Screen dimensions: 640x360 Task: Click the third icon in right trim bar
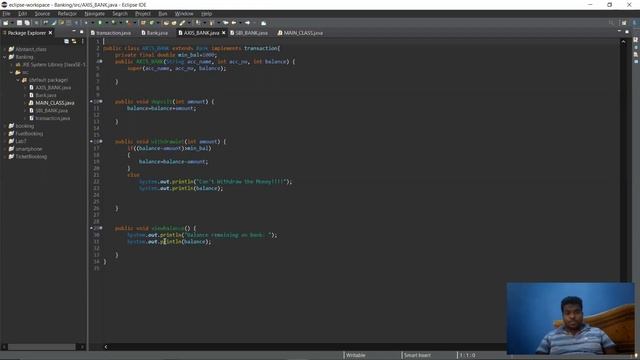pyautogui.click(x=636, y=54)
